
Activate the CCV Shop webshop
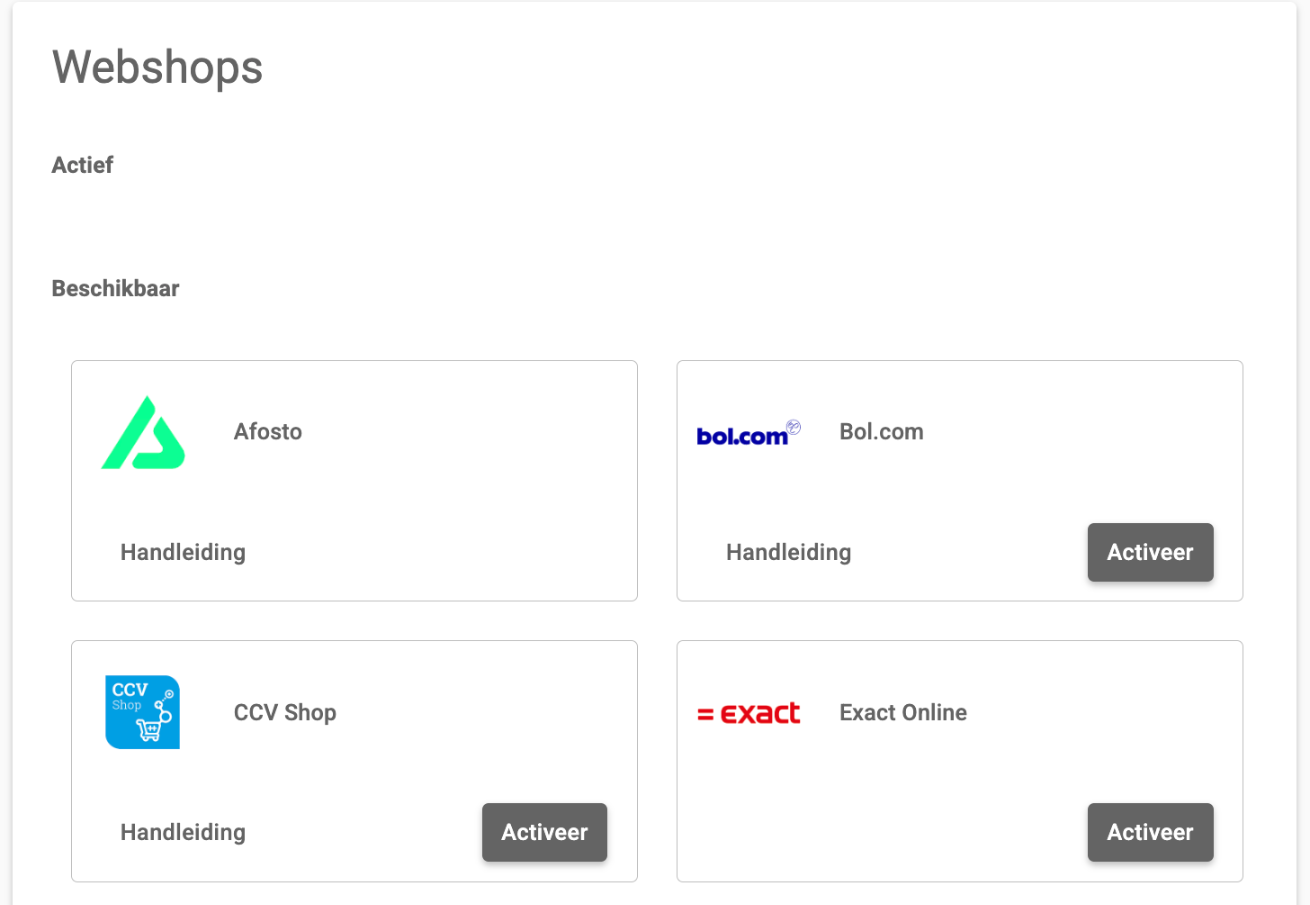[x=545, y=832]
